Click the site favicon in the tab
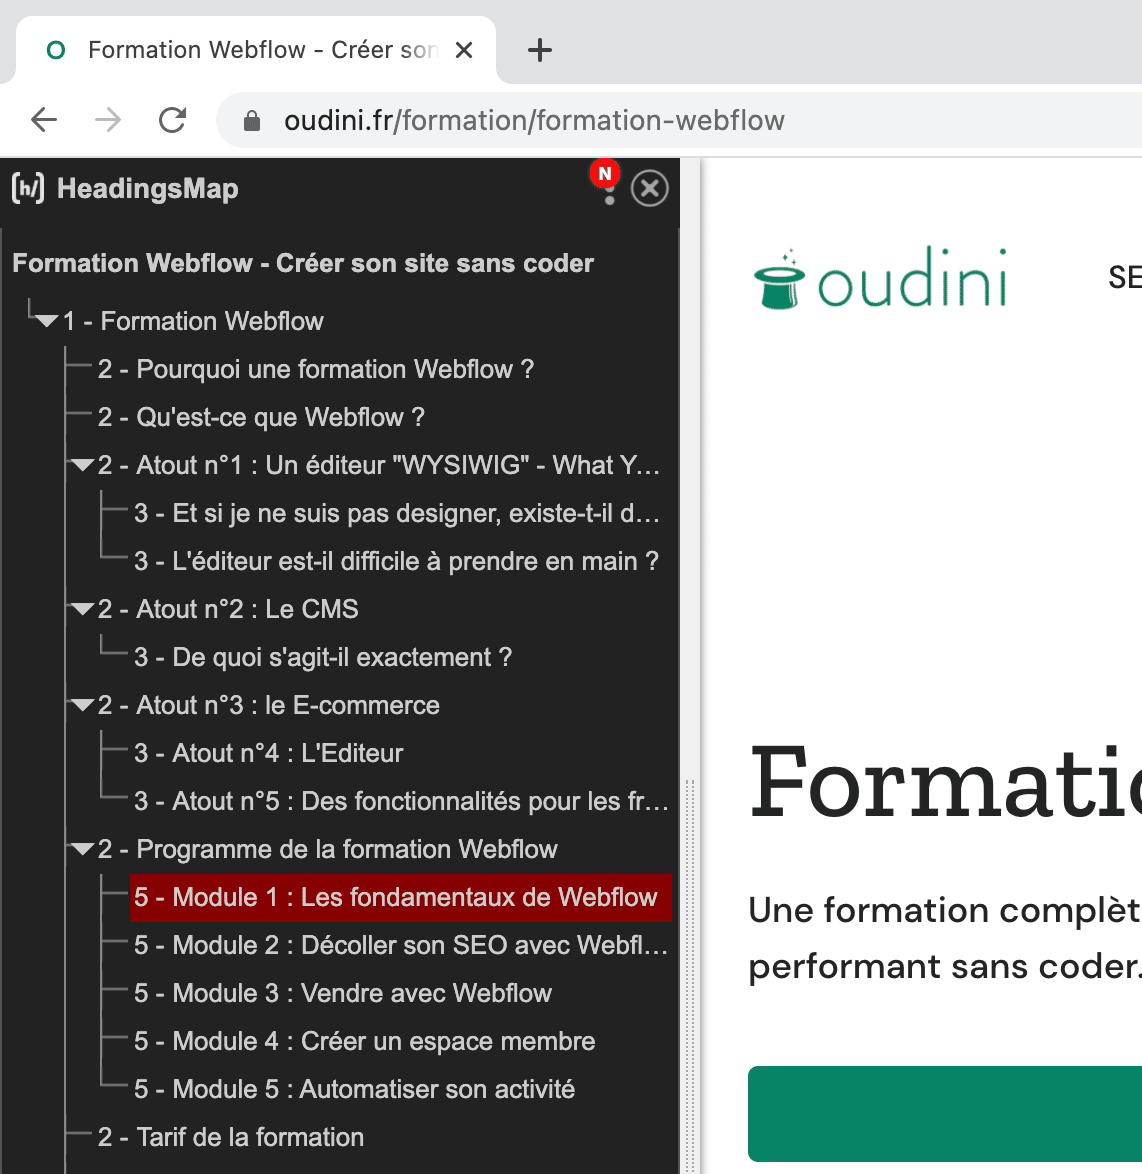The height and width of the screenshot is (1174, 1142). point(56,50)
